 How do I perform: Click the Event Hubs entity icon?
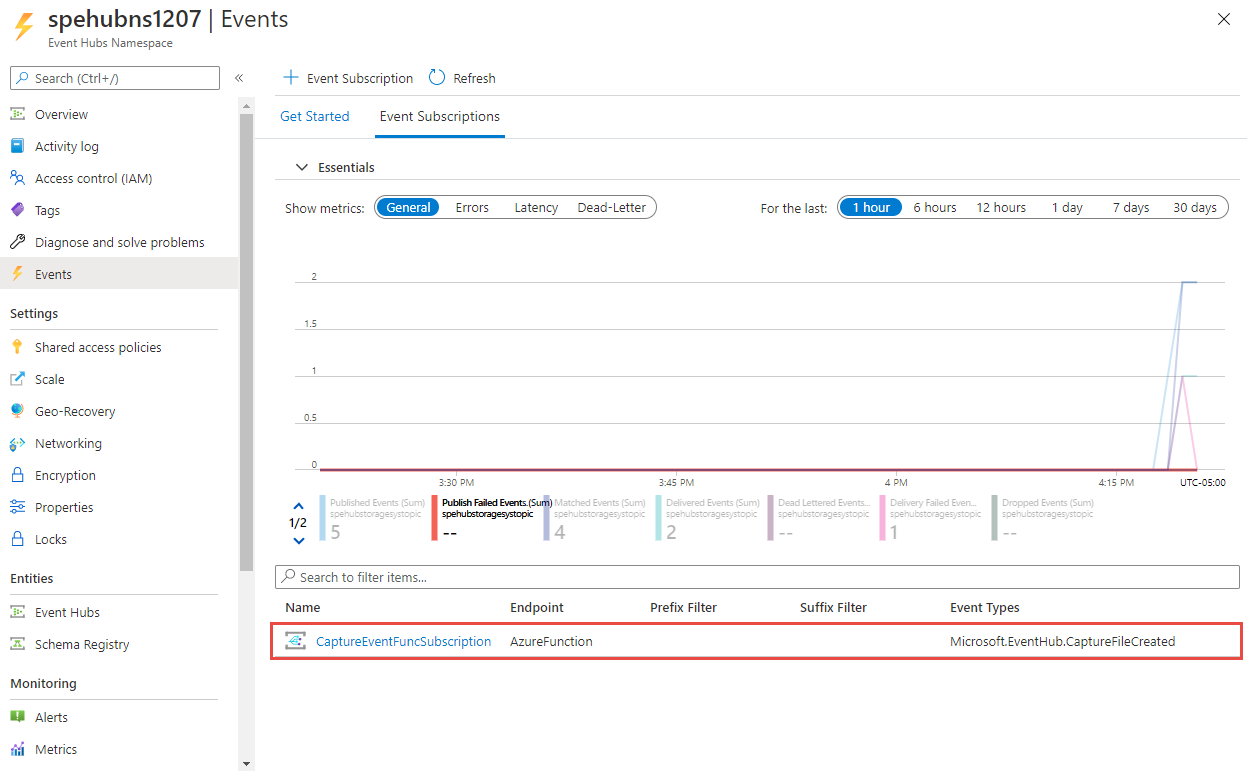[17, 612]
